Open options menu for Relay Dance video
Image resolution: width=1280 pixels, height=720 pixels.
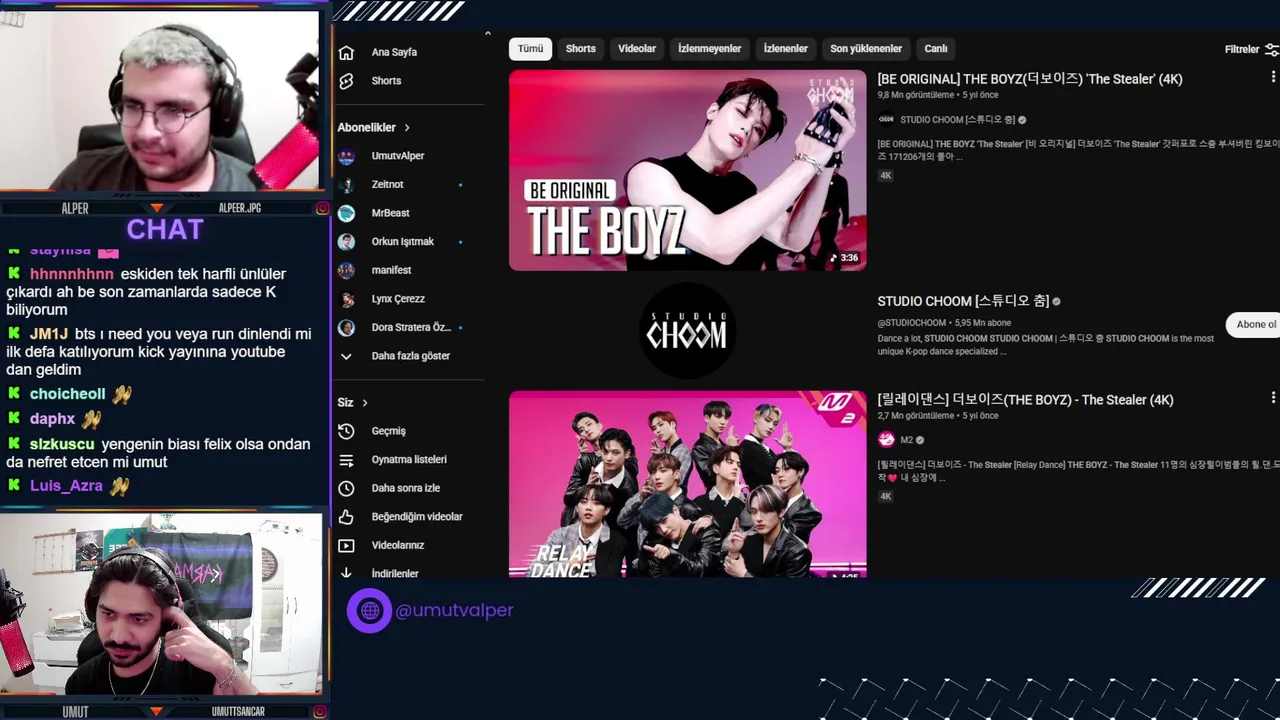[1273, 398]
